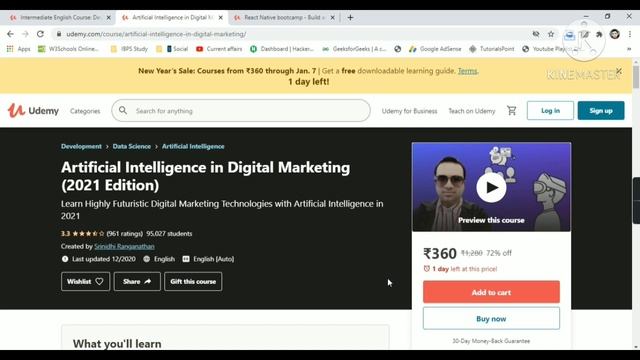The image size is (640, 360).
Task: Go to Udemy home via logo
Action: (33, 111)
